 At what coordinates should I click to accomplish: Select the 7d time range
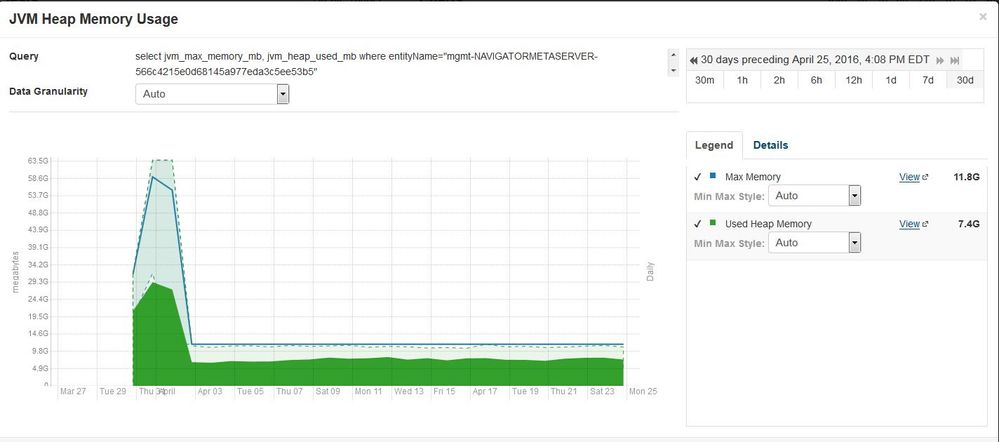click(x=928, y=80)
